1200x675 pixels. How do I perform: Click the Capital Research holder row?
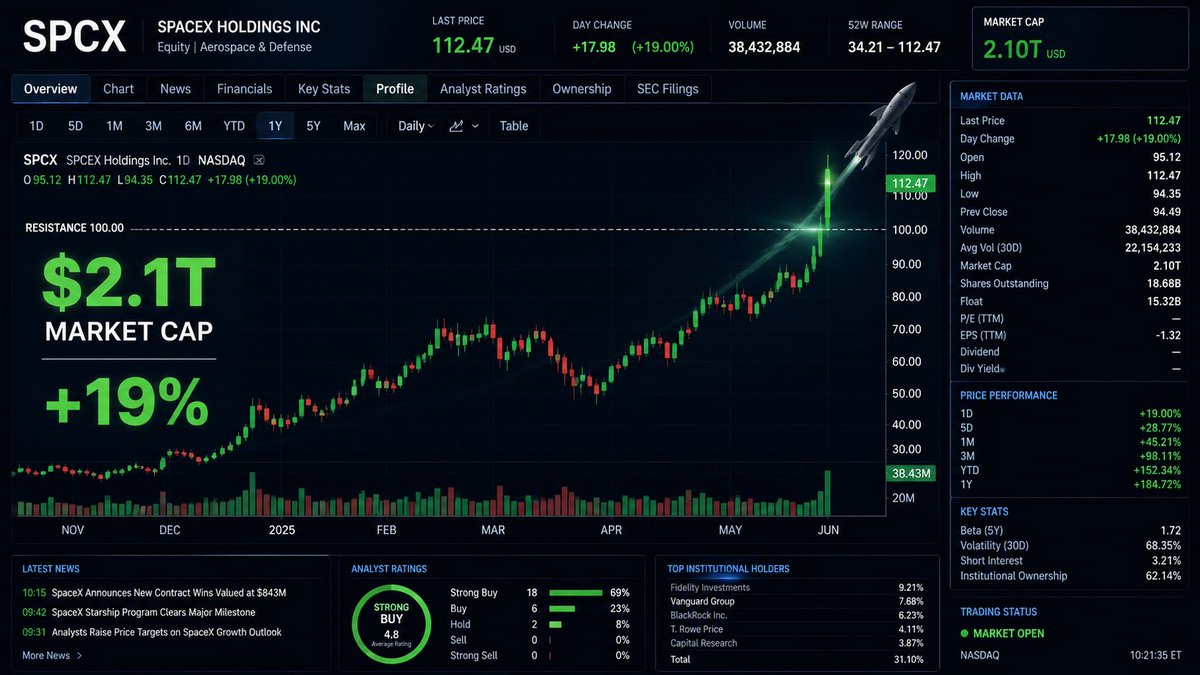pyautogui.click(x=797, y=644)
